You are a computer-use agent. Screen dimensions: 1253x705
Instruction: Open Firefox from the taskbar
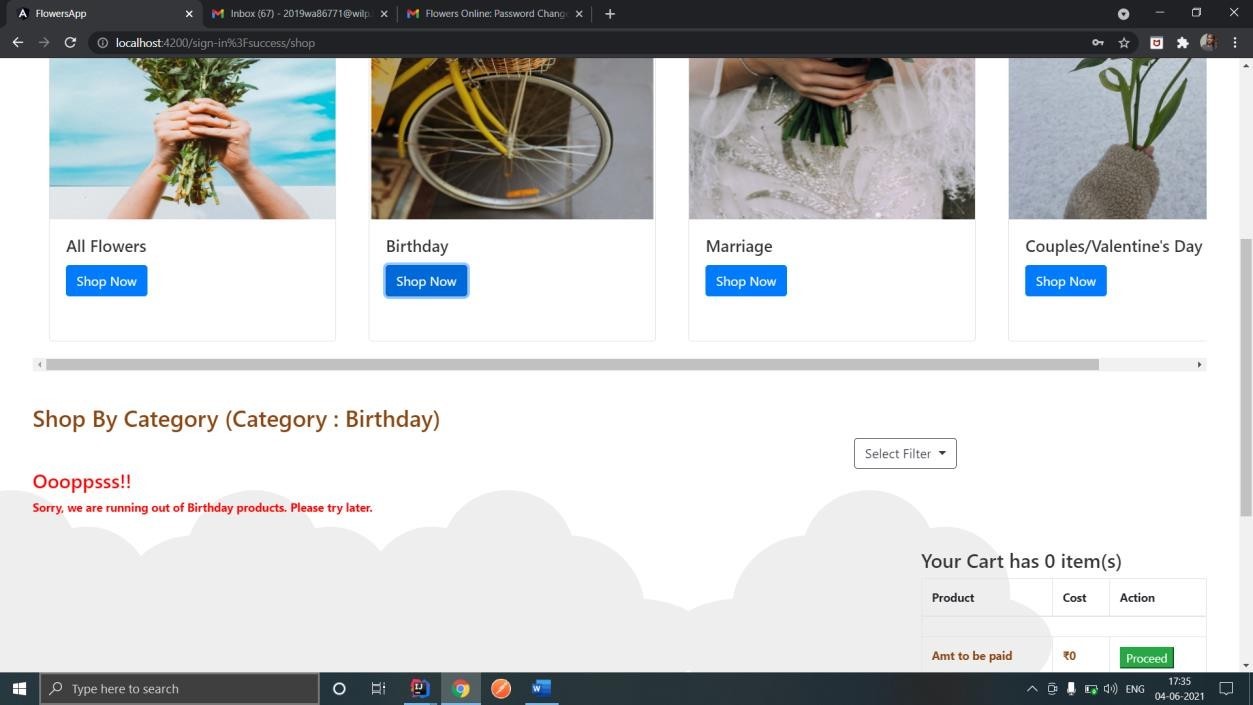coord(500,688)
